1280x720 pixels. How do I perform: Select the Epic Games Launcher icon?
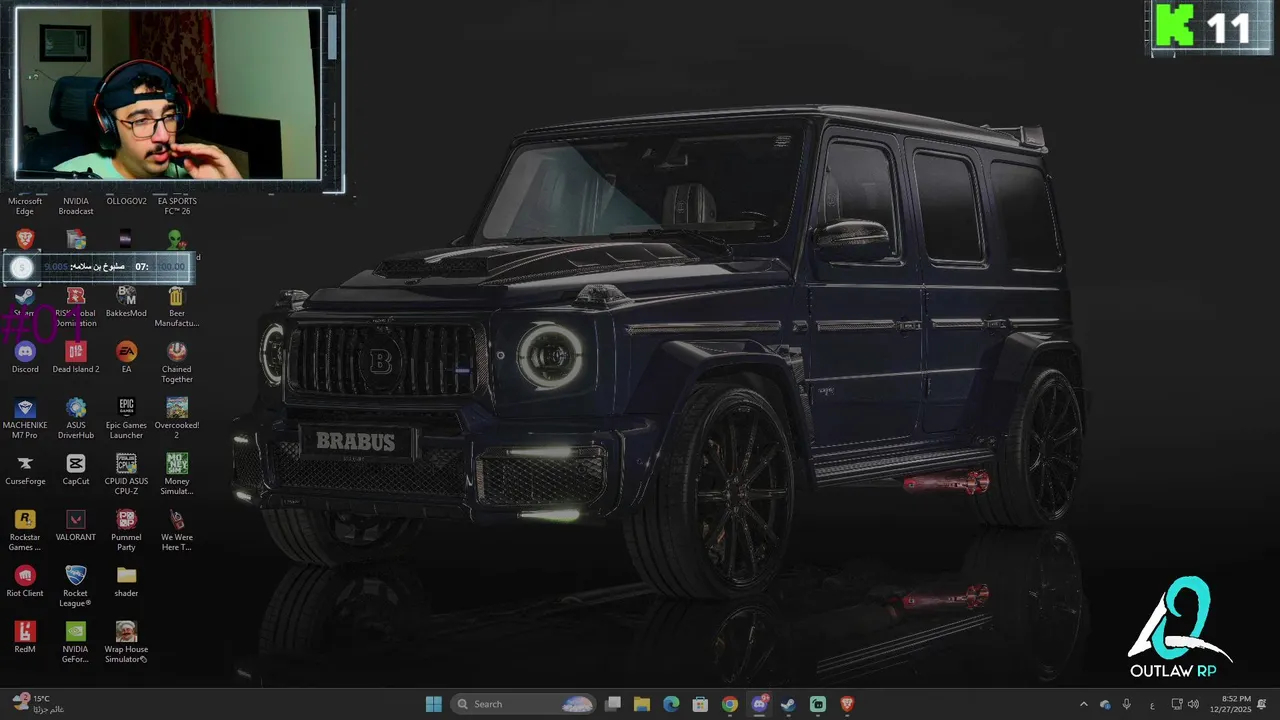click(x=126, y=418)
